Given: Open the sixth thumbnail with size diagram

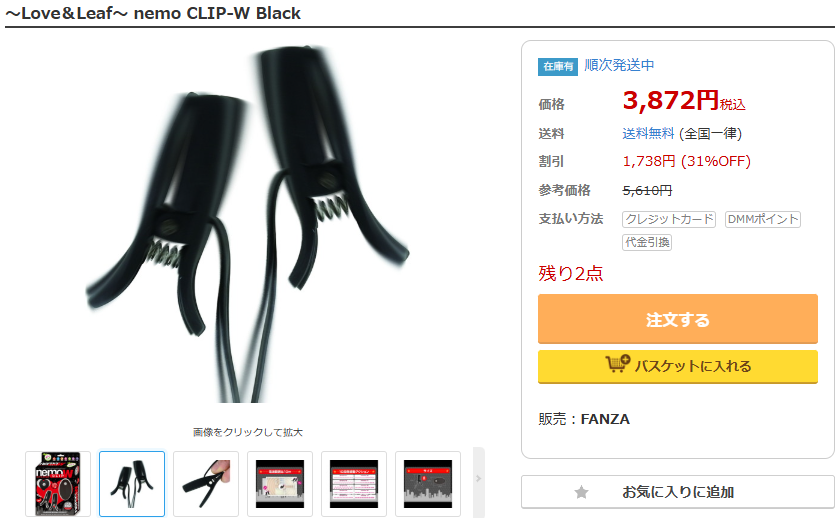Looking at the screenshot, I should pos(428,484).
